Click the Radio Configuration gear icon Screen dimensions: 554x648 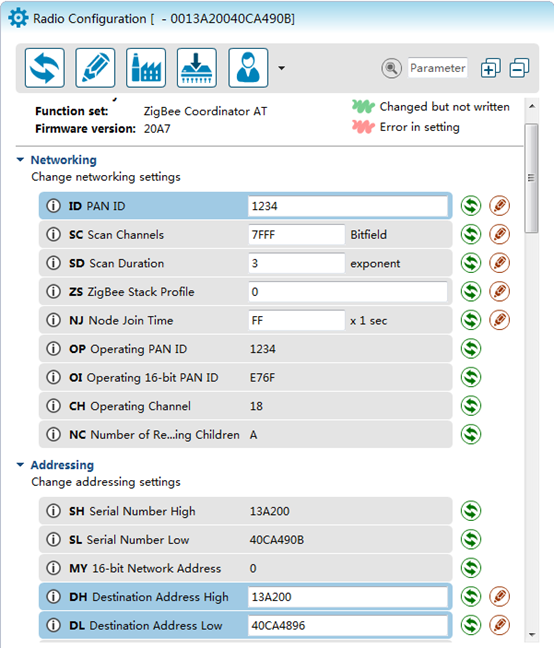[x=18, y=18]
